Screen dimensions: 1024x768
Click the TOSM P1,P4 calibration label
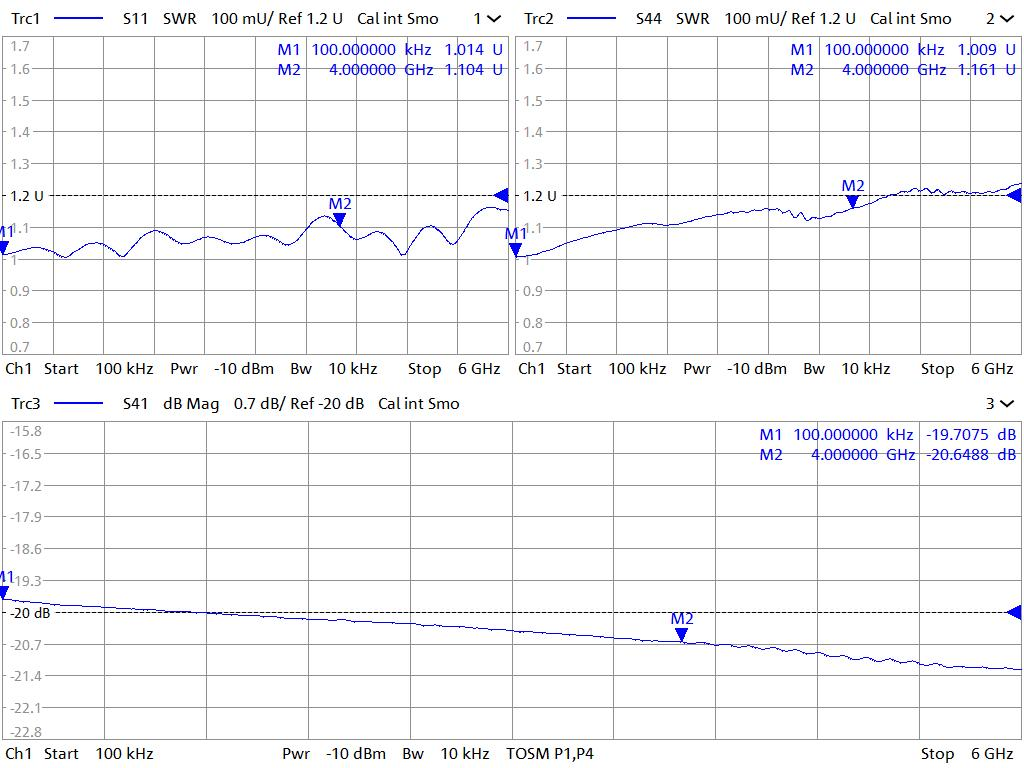coord(550,754)
